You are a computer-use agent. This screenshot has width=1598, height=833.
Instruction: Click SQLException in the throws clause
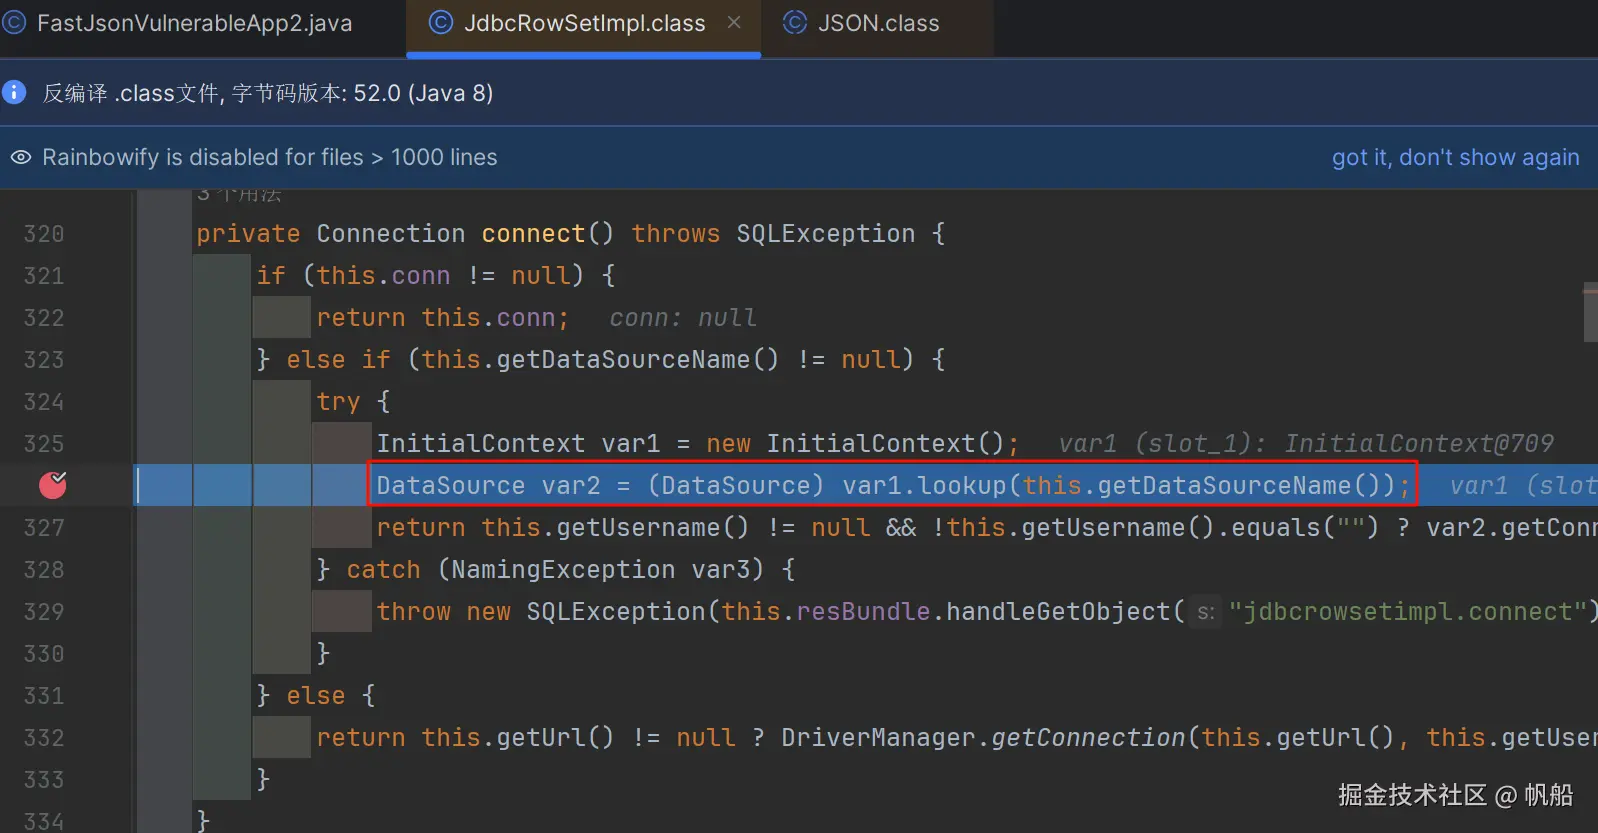pos(825,234)
